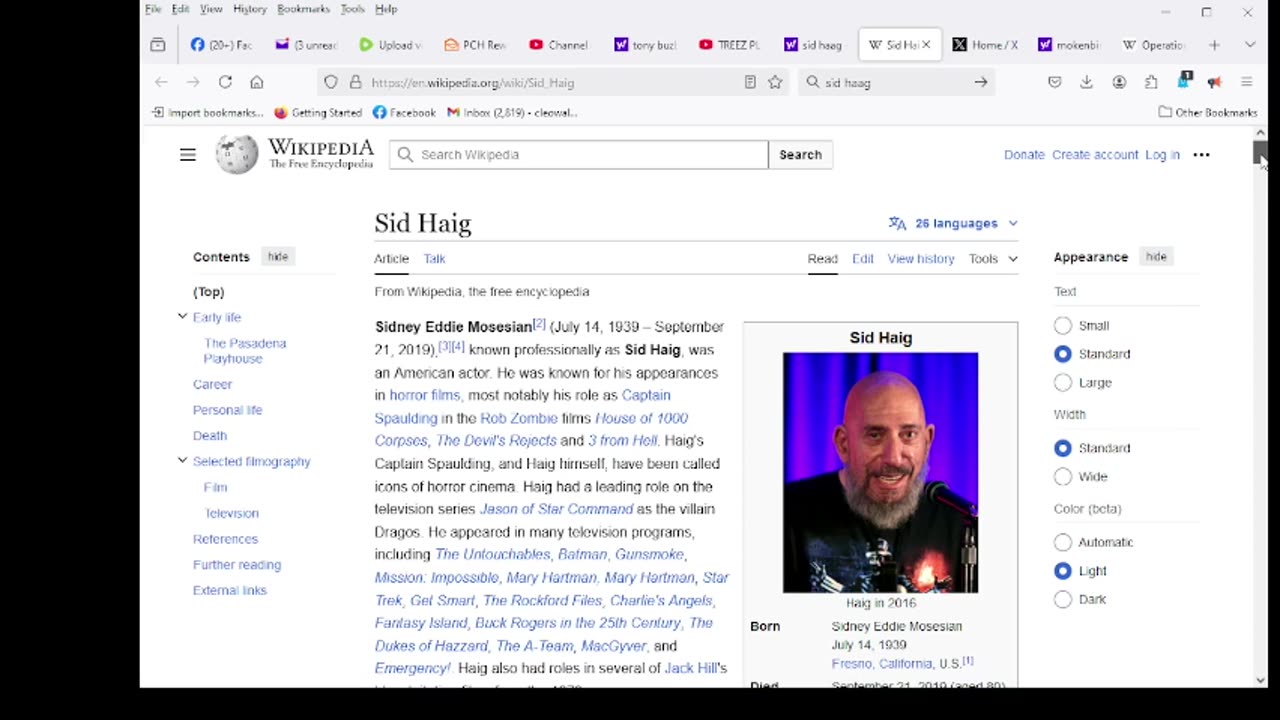
Task: Click the magnifier in the browser search bar
Action: pos(813,83)
